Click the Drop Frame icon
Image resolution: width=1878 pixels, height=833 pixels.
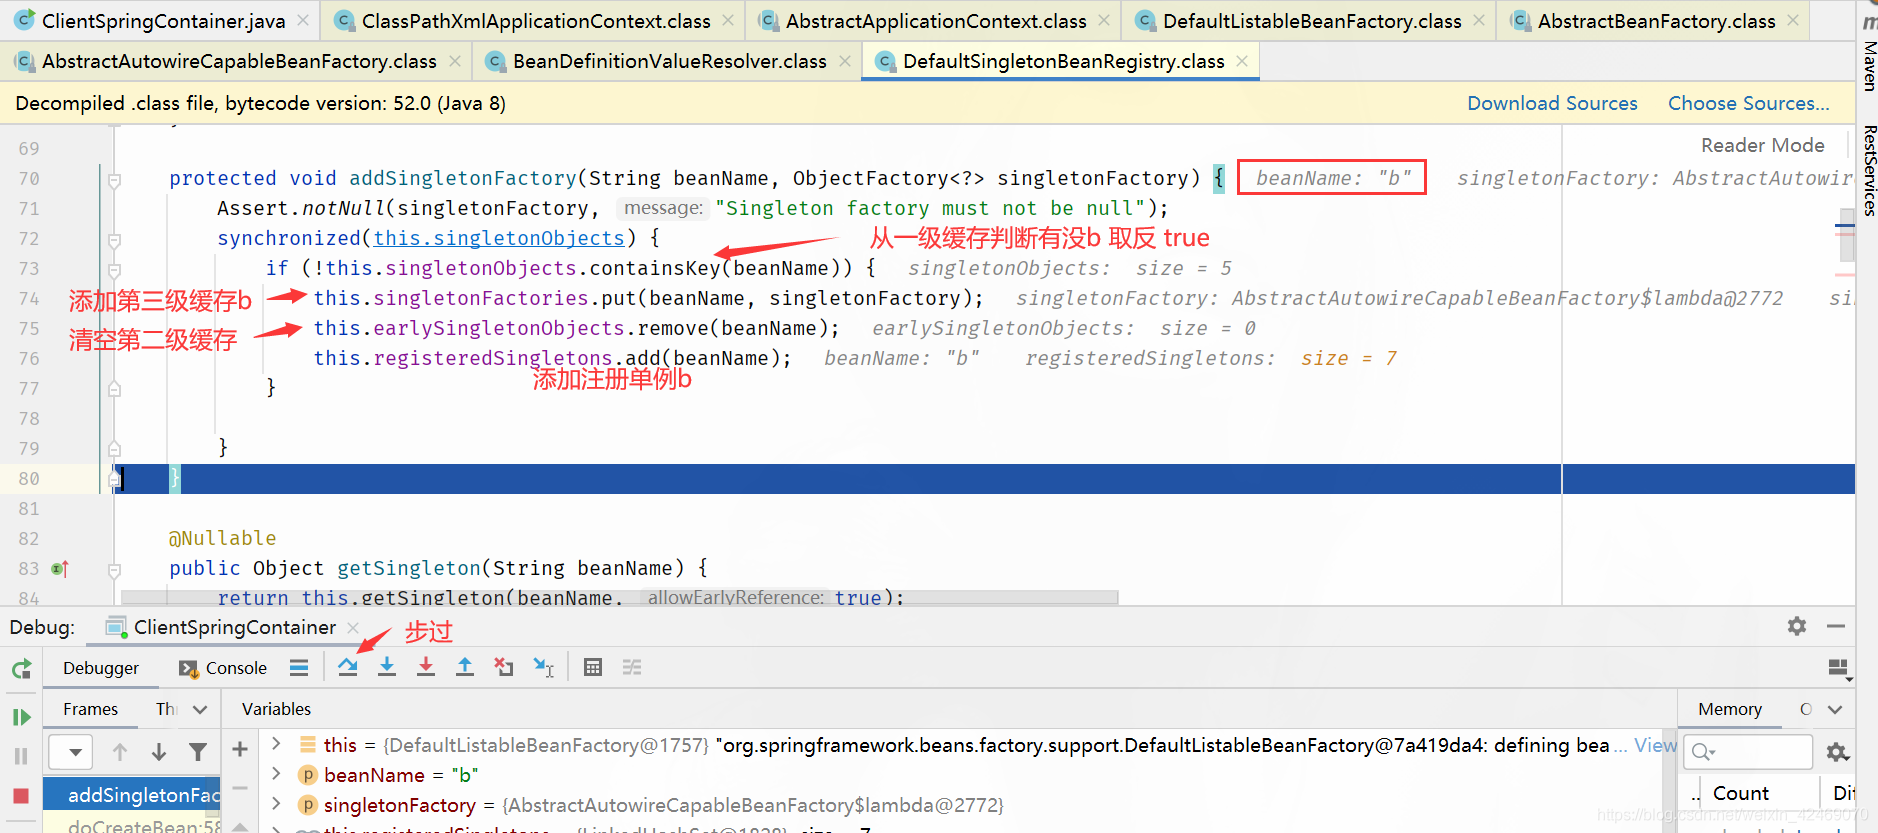point(504,667)
